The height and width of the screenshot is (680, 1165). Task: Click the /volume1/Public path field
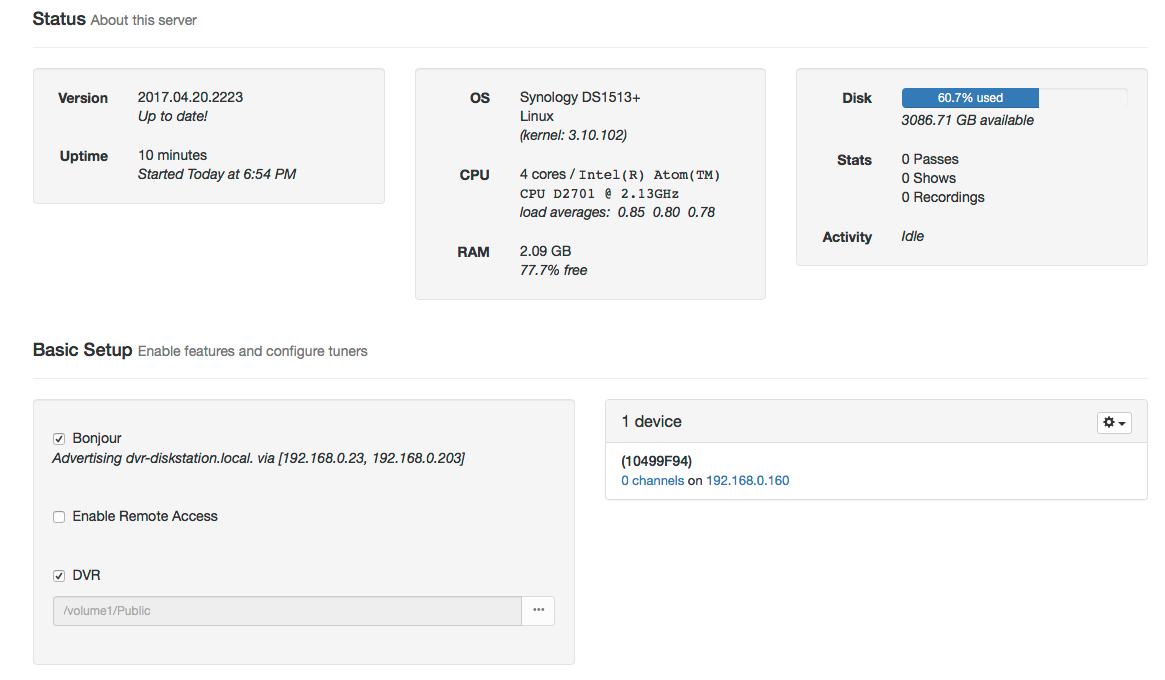click(x=287, y=611)
